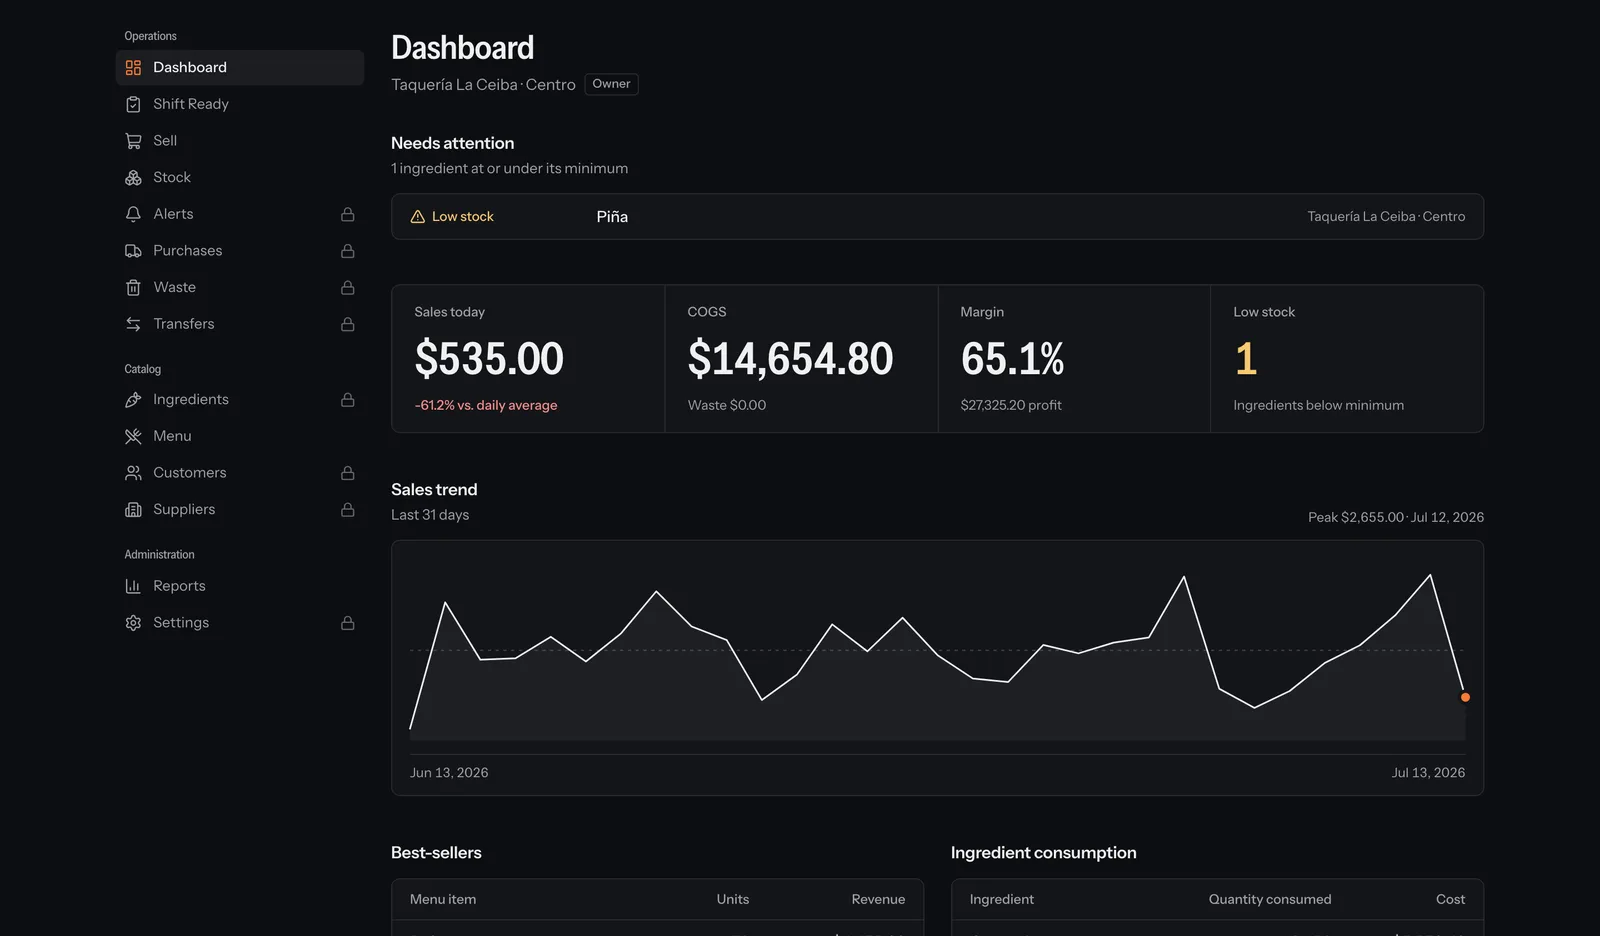Open Transfers in the sidebar
Image resolution: width=1600 pixels, height=936 pixels.
pyautogui.click(x=240, y=324)
